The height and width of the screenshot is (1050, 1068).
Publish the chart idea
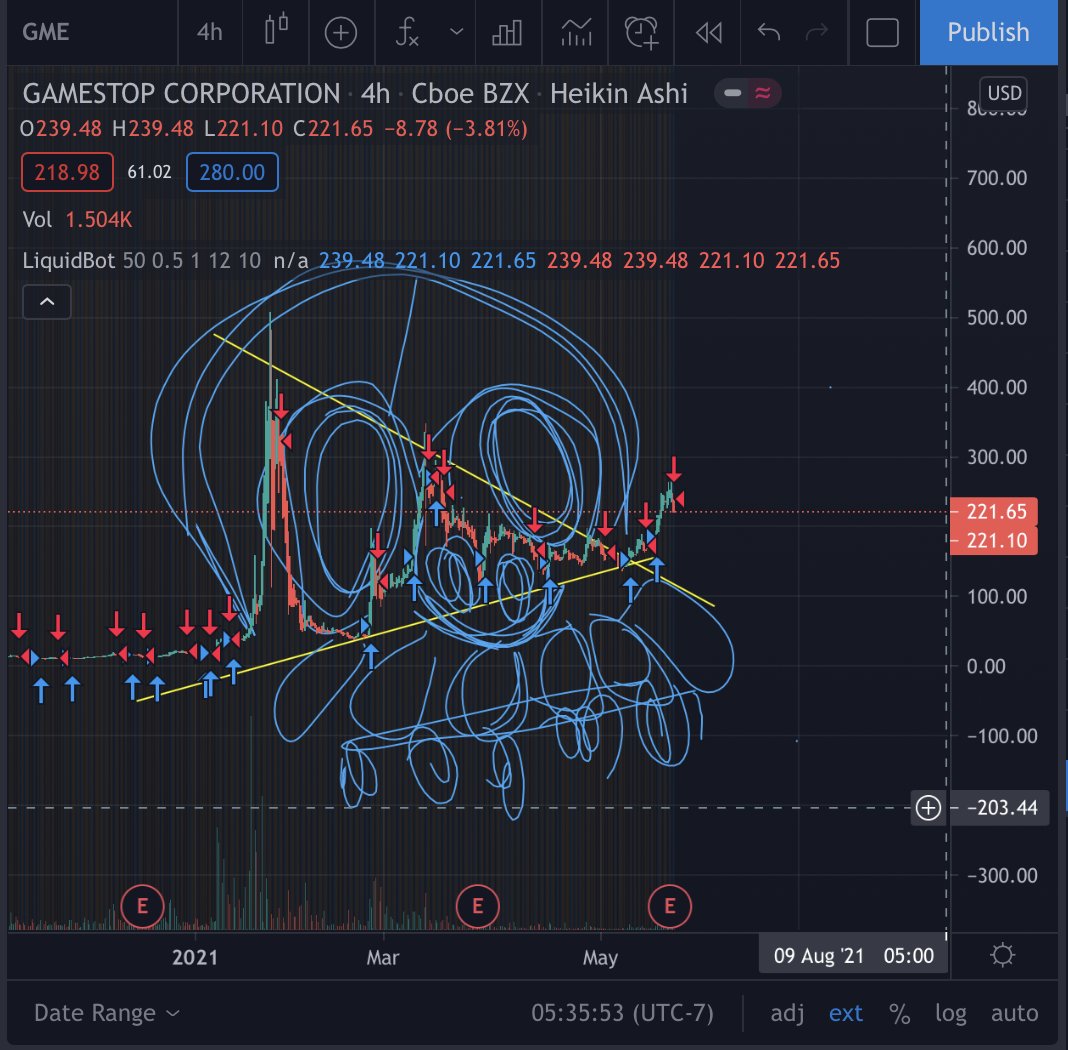pyautogui.click(x=988, y=32)
